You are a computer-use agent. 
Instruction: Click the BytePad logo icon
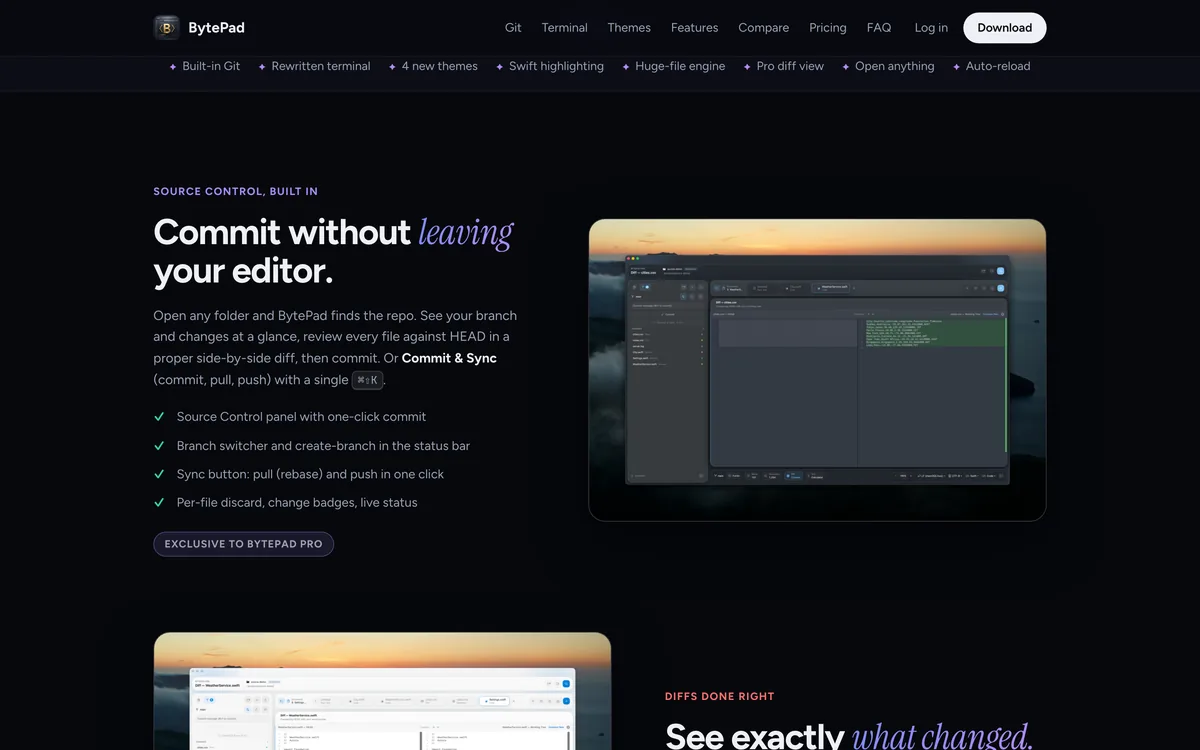coord(167,28)
